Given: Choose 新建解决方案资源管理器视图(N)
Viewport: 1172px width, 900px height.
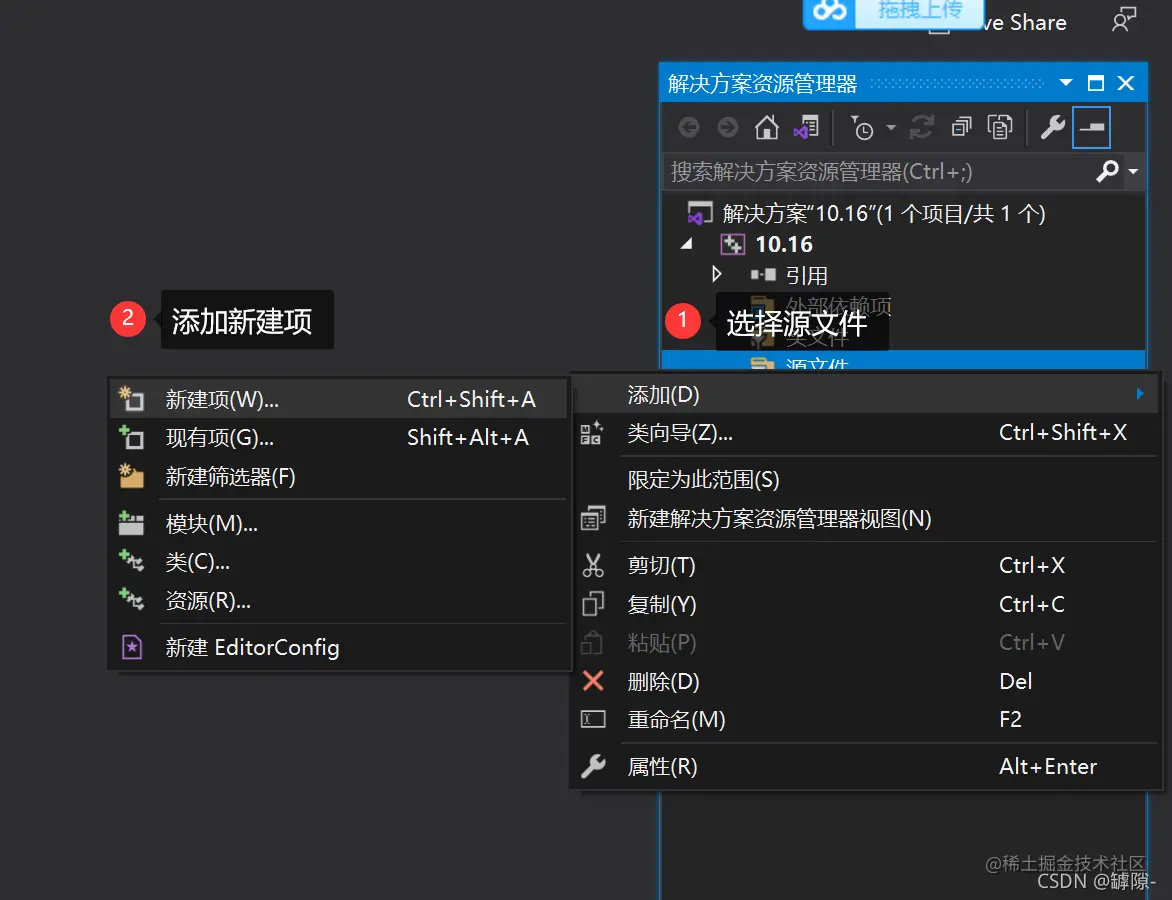Looking at the screenshot, I should (866, 519).
